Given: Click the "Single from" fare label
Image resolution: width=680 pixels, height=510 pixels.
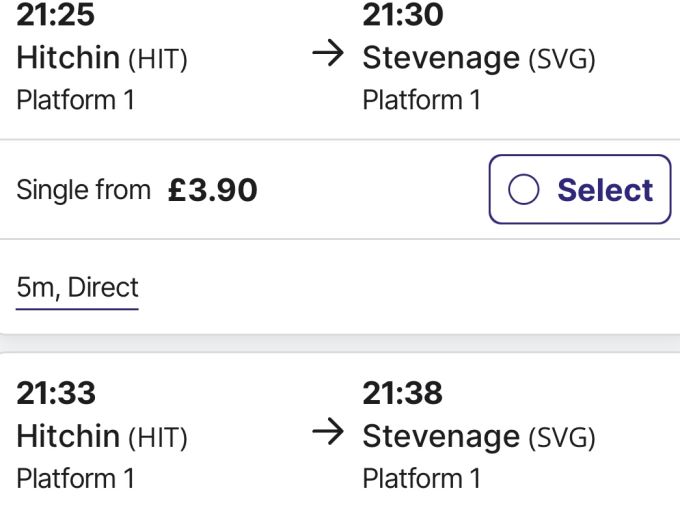Looking at the screenshot, I should (x=83, y=190).
